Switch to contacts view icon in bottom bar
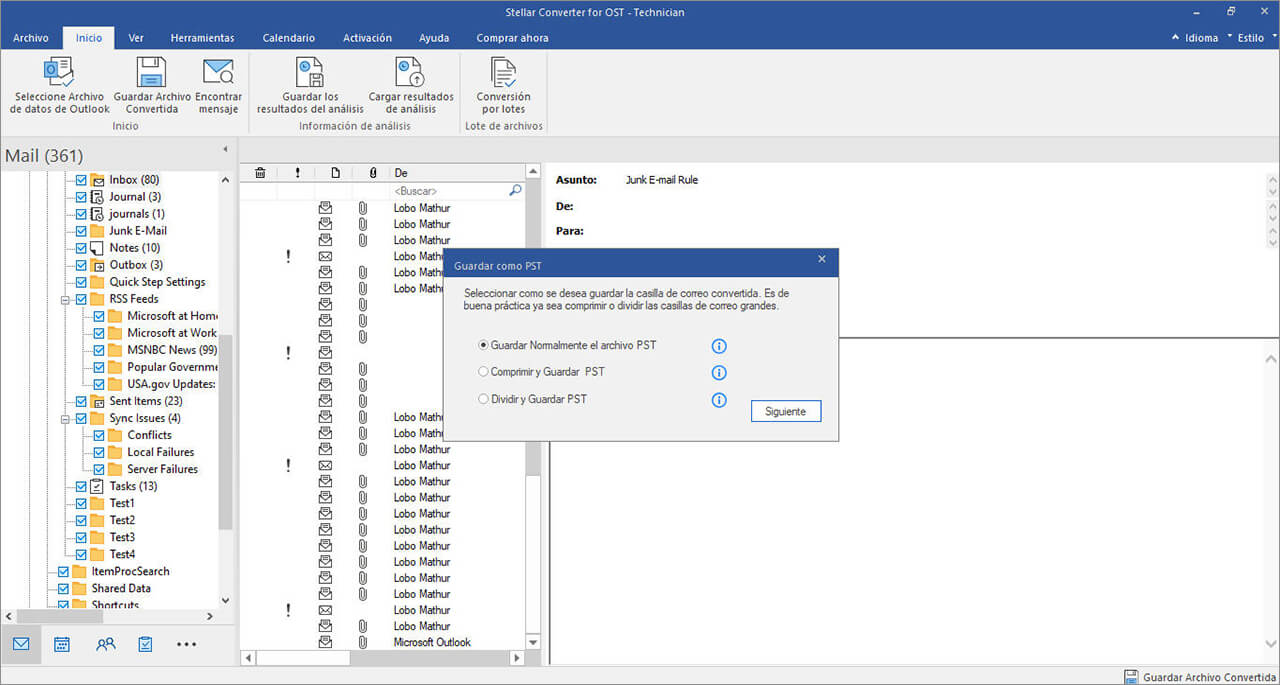 point(105,644)
